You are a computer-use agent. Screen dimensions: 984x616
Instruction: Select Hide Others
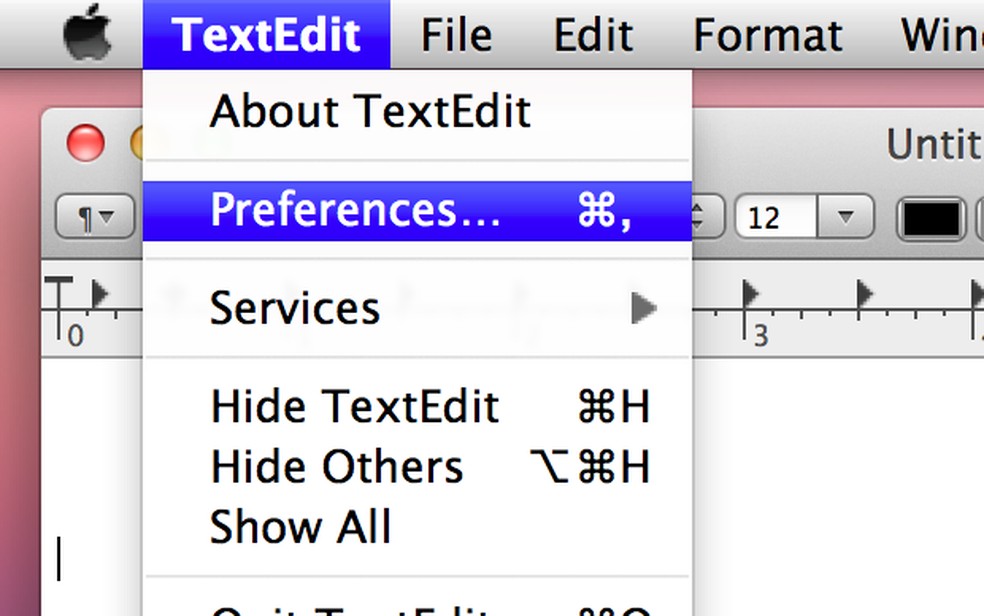click(x=337, y=467)
